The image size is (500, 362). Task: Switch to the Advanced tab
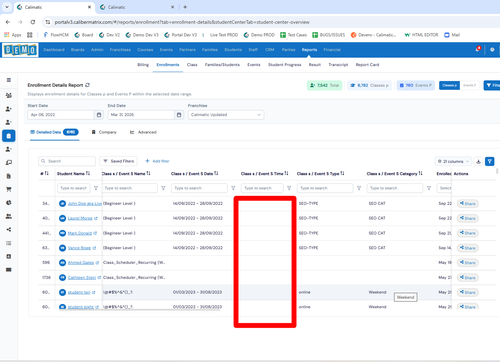[143, 132]
